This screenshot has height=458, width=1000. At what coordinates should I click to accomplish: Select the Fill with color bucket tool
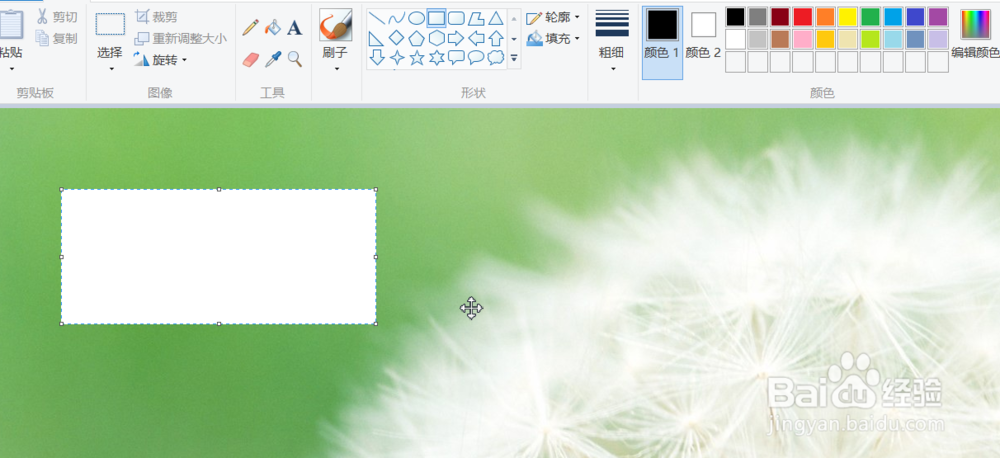point(273,27)
